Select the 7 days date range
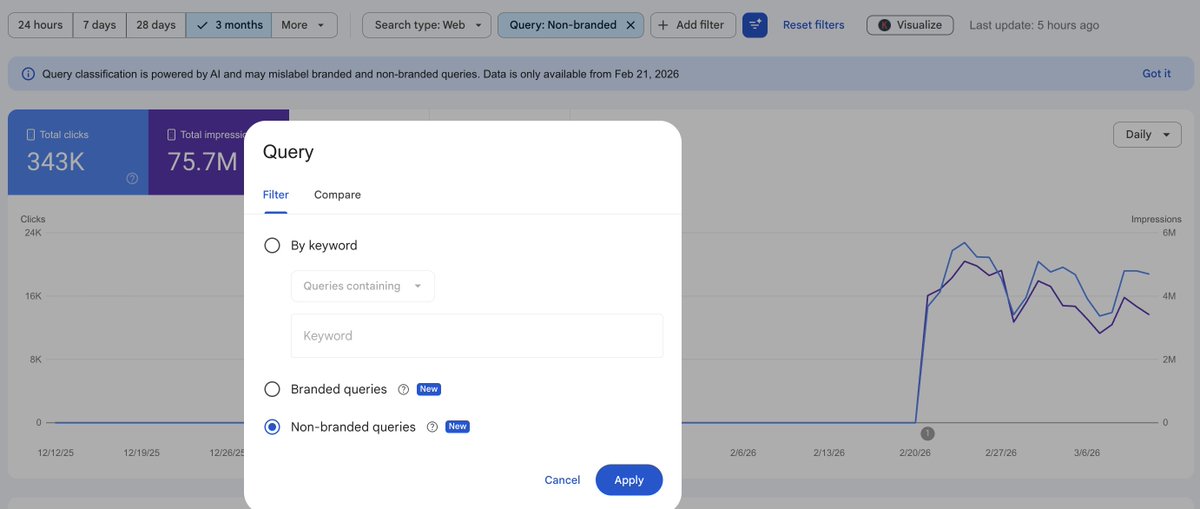The width and height of the screenshot is (1200, 509). click(99, 25)
